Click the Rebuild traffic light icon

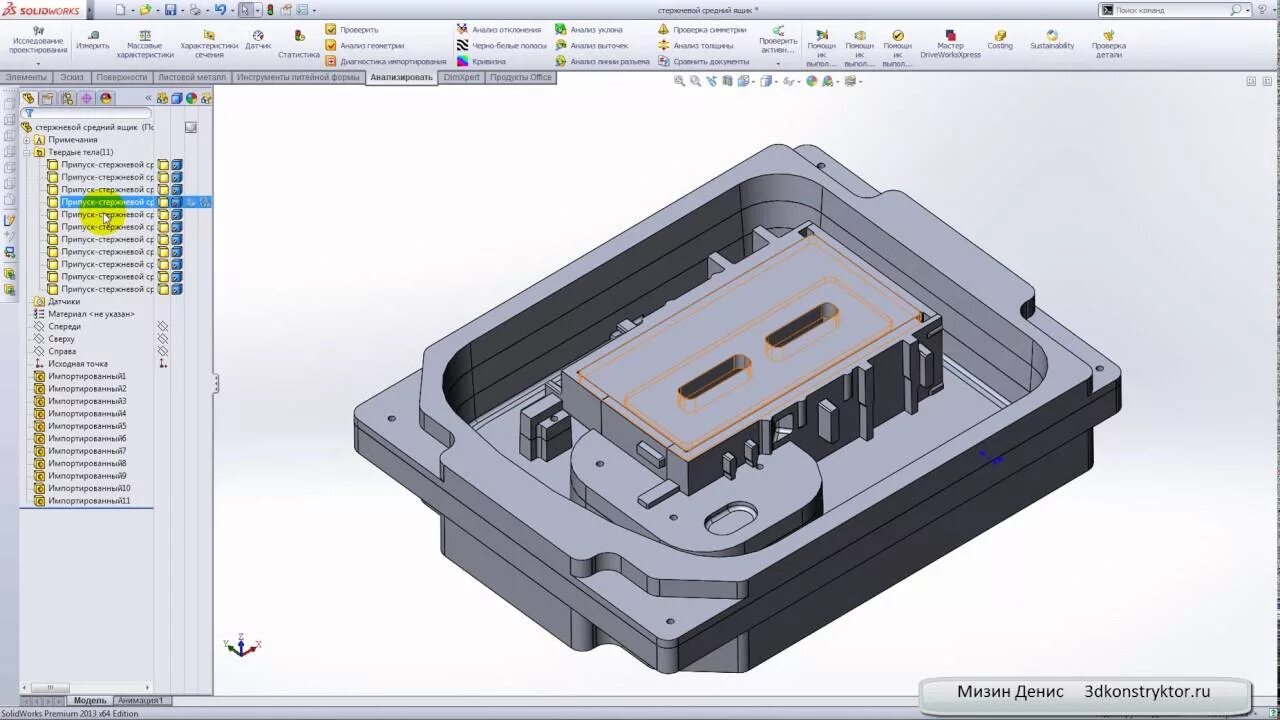(x=270, y=10)
